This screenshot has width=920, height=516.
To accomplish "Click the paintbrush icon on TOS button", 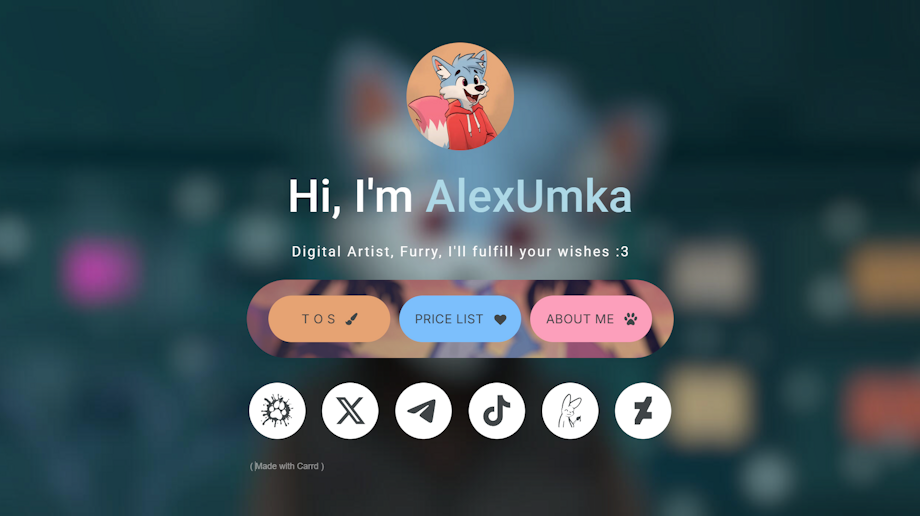I will point(351,319).
